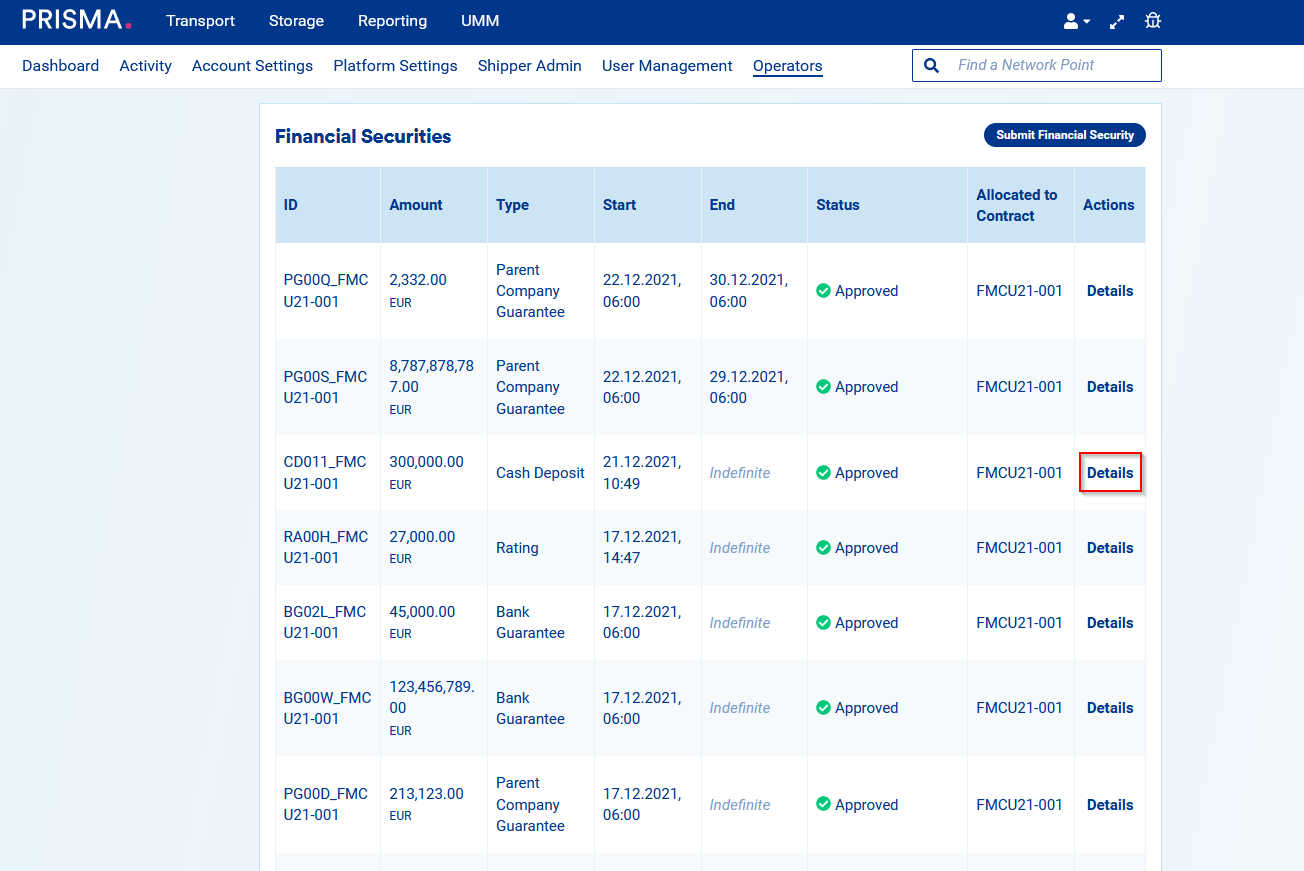Viewport: 1304px width, 871px height.
Task: Click the bug report icon
Action: (x=1152, y=21)
